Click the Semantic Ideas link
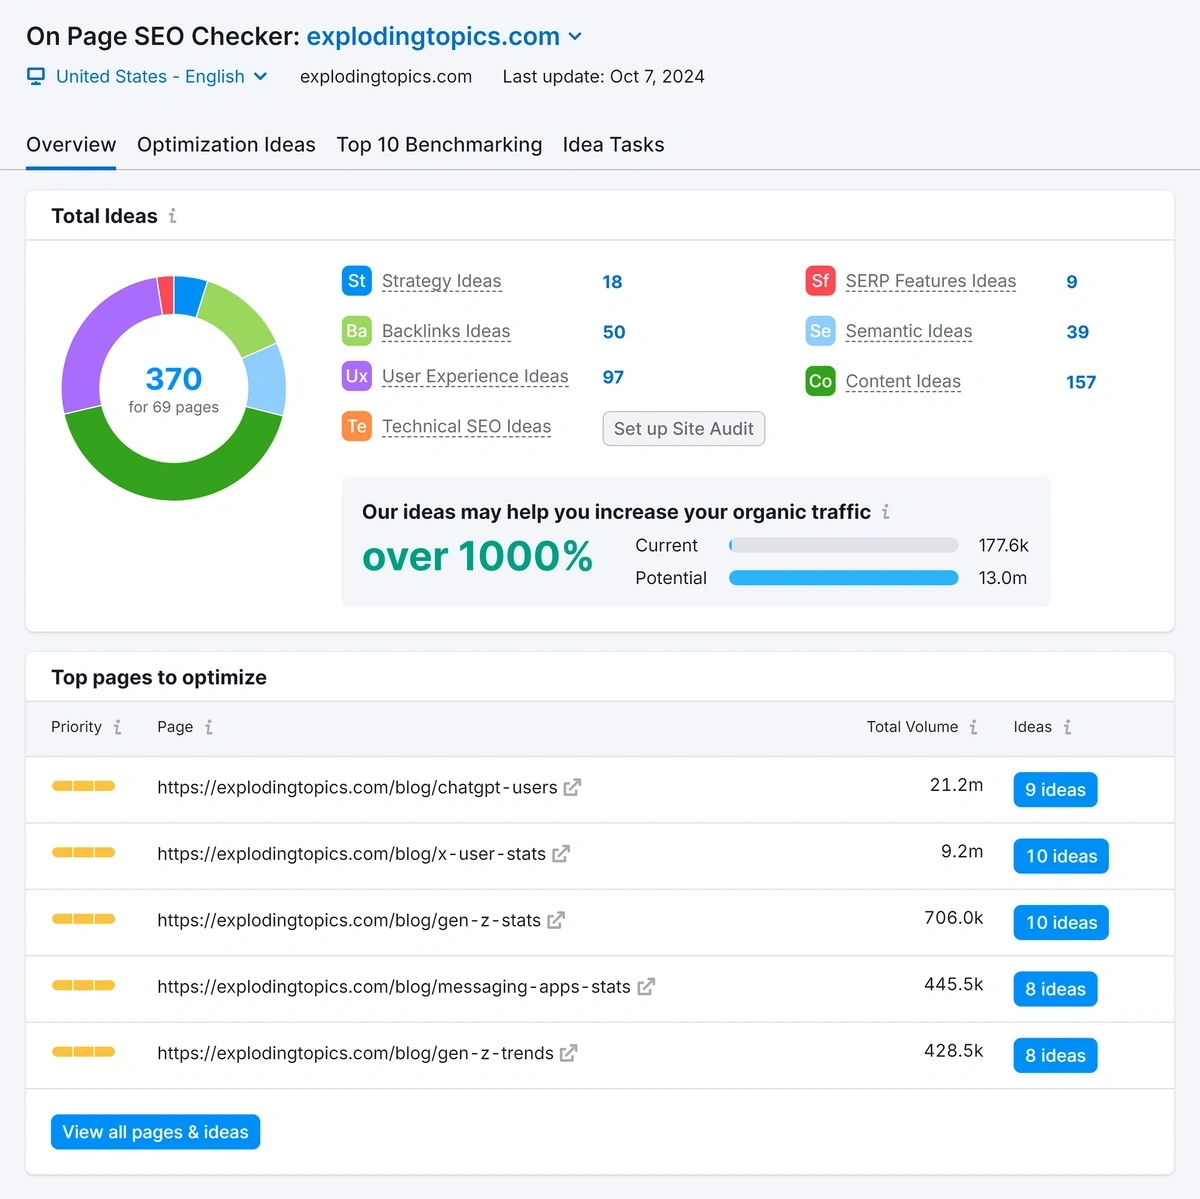The width and height of the screenshot is (1200, 1199). (x=909, y=331)
